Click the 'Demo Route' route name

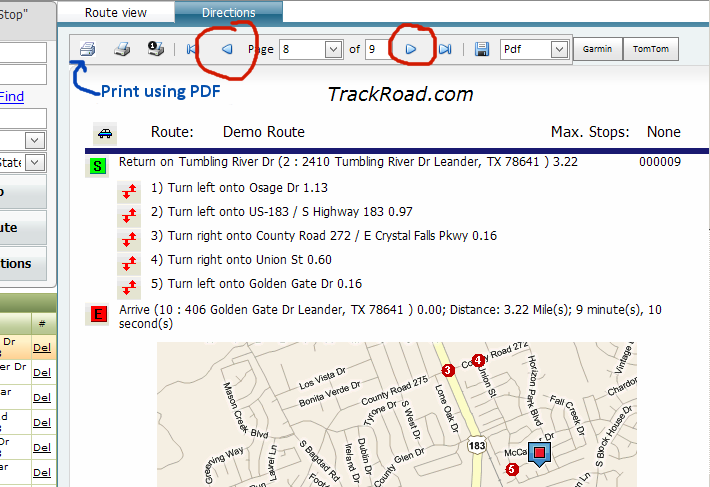click(264, 132)
